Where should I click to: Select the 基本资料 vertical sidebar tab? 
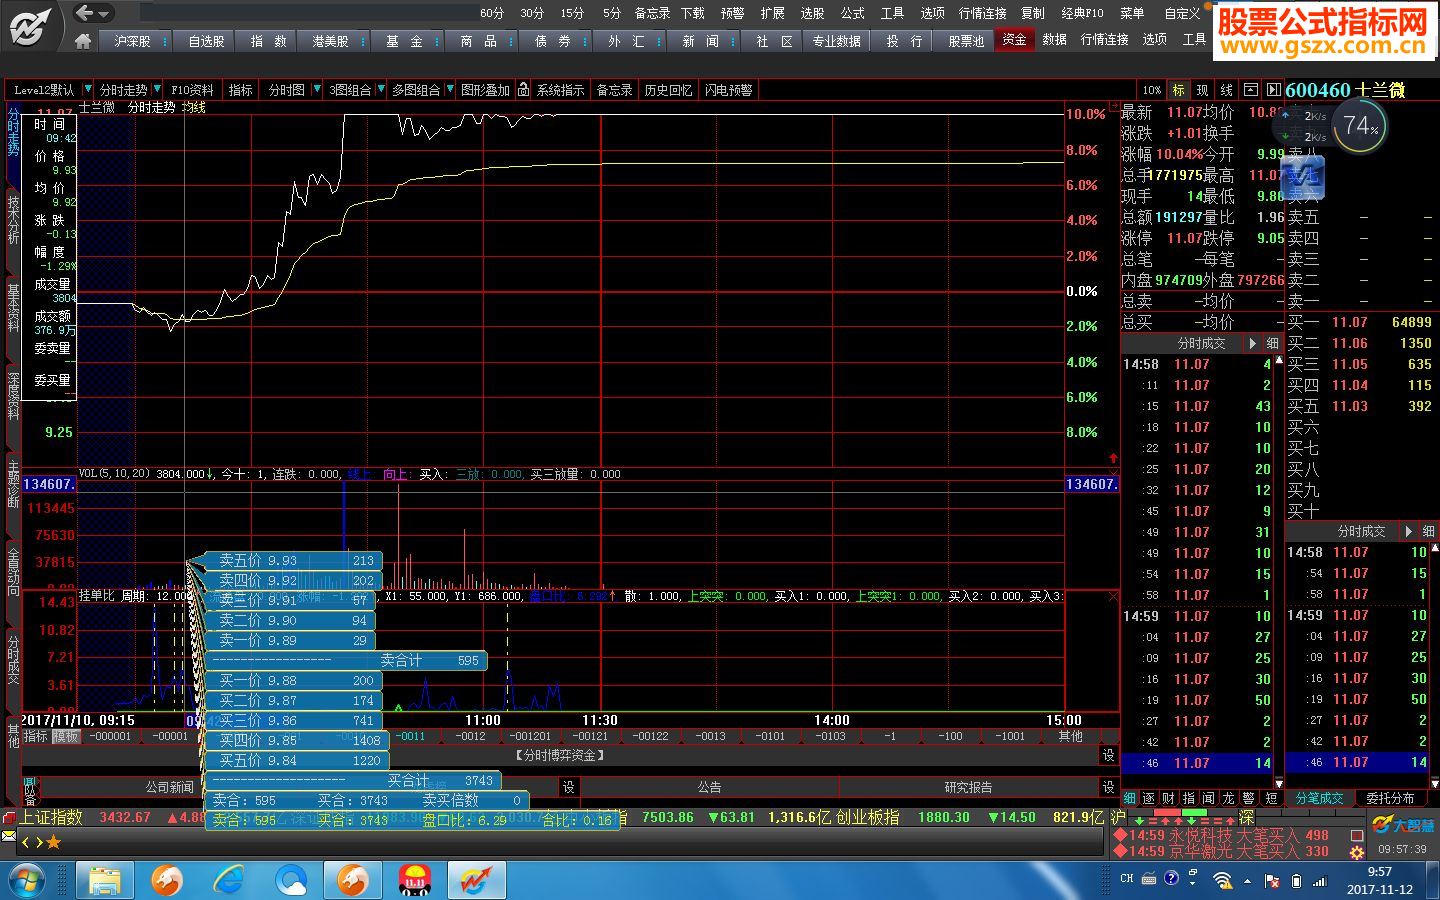tap(13, 308)
